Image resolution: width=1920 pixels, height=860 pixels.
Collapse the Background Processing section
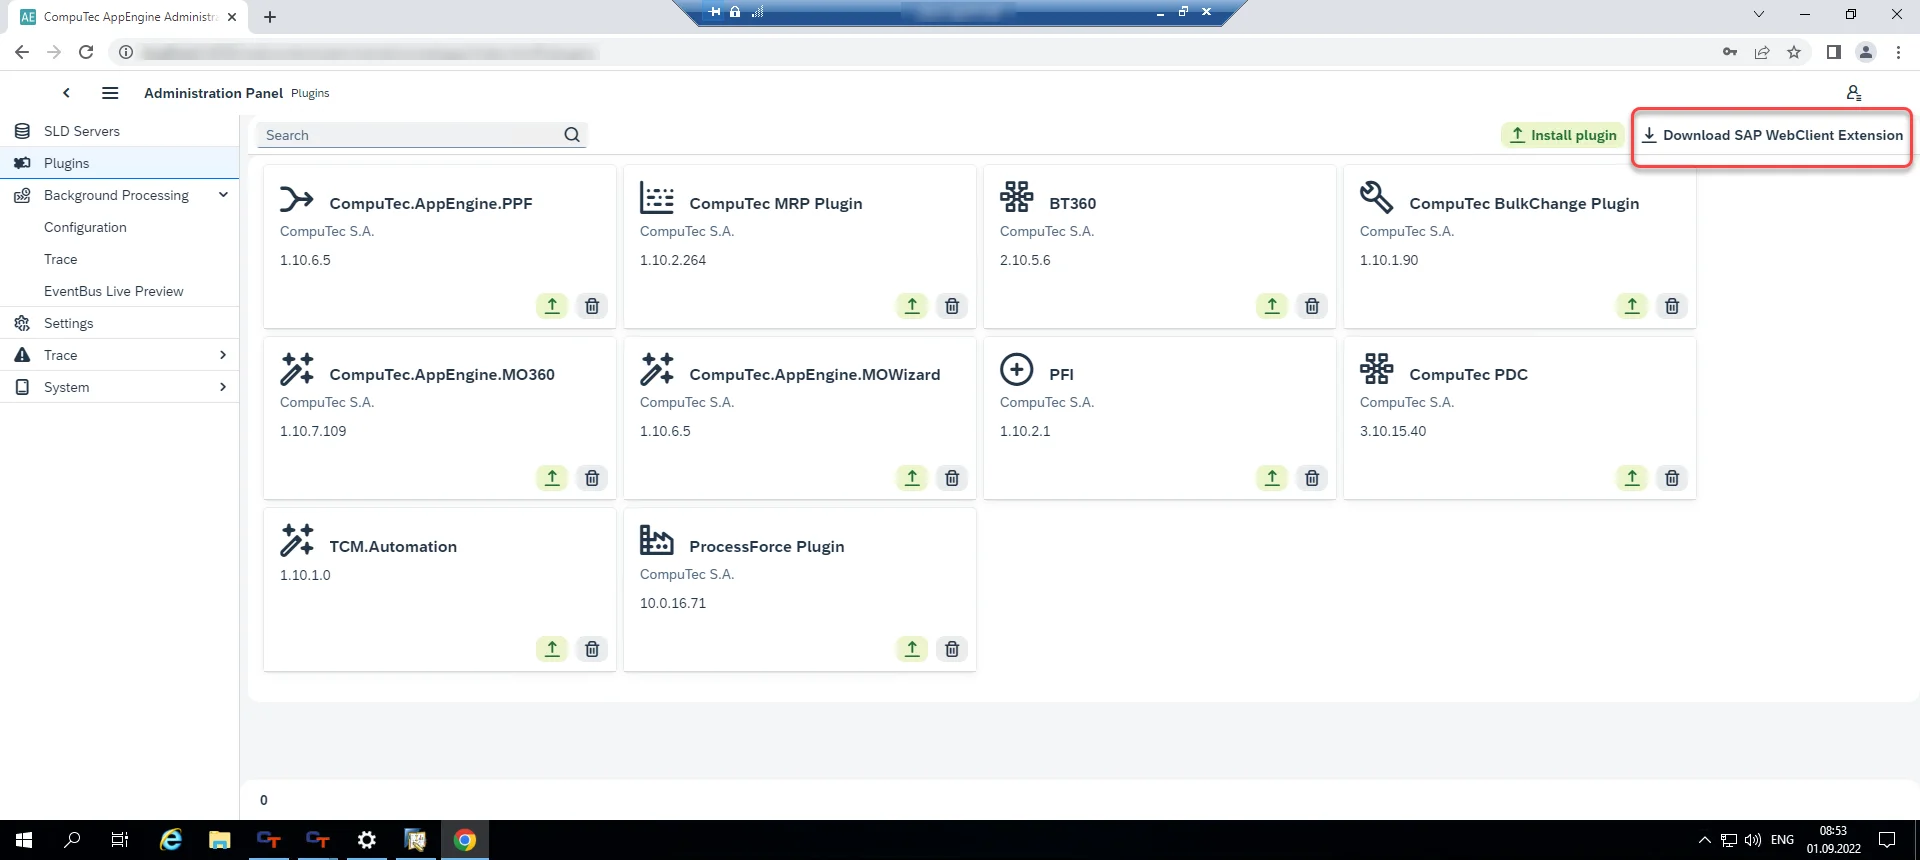click(x=223, y=195)
